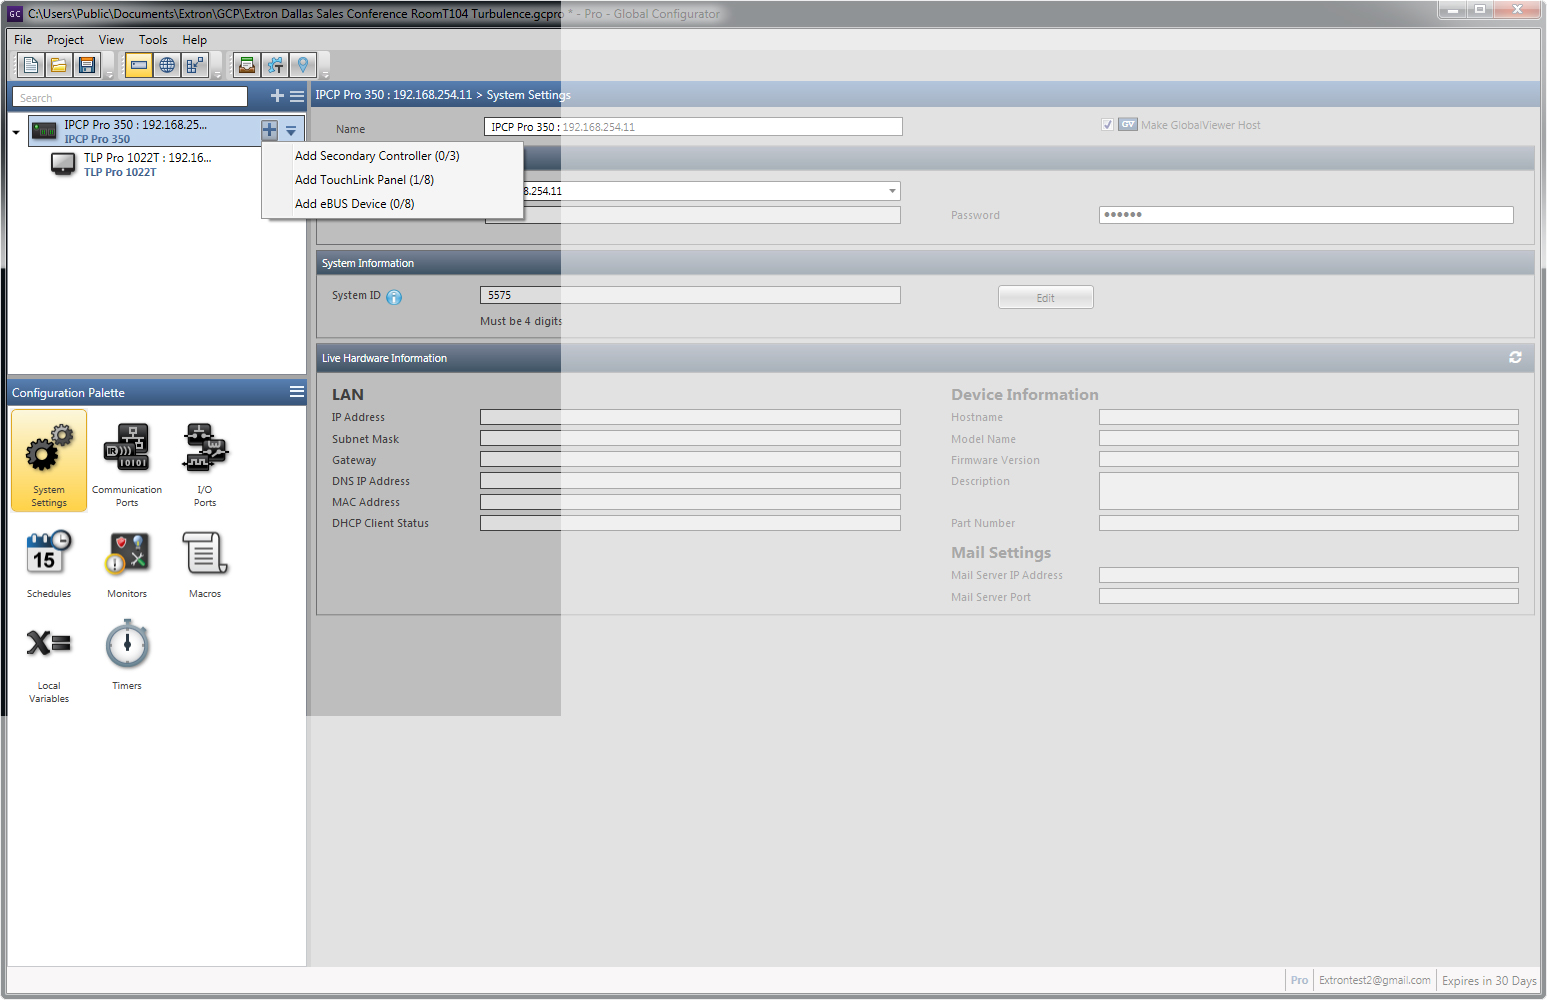Open Communication Ports in the palette
Screen dimensions: 1547x1000
coord(127,466)
